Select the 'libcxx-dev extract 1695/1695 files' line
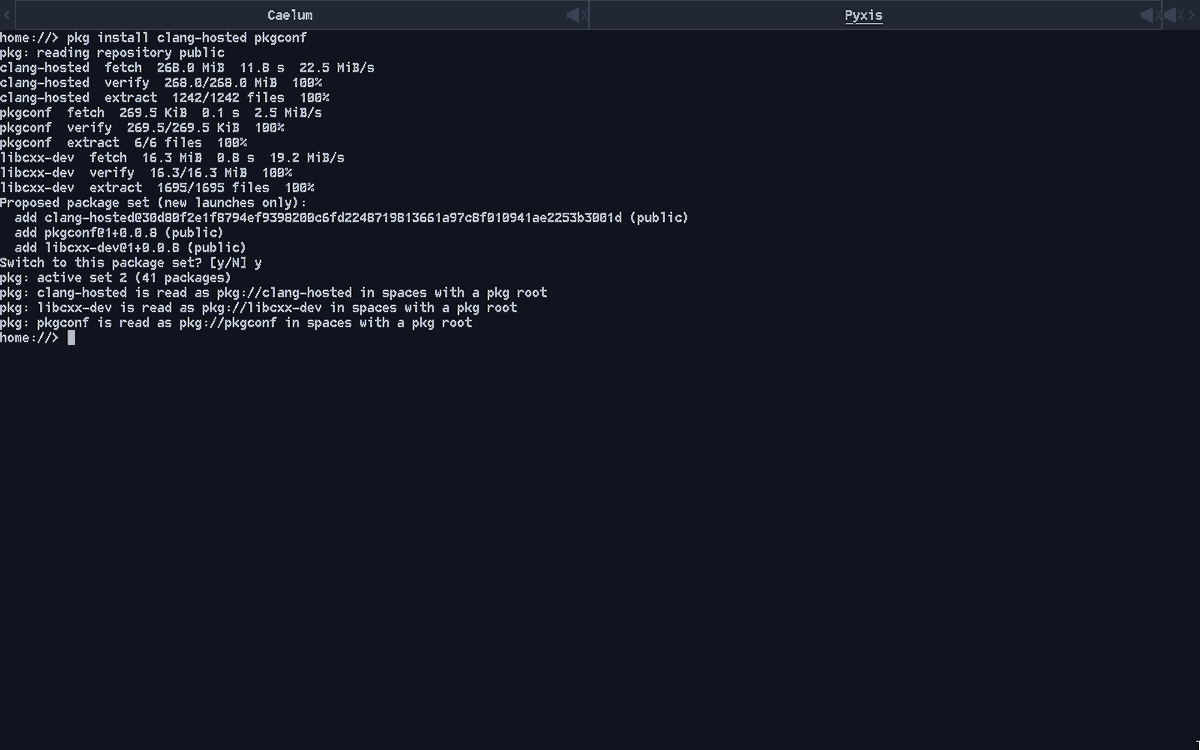 click(x=157, y=188)
